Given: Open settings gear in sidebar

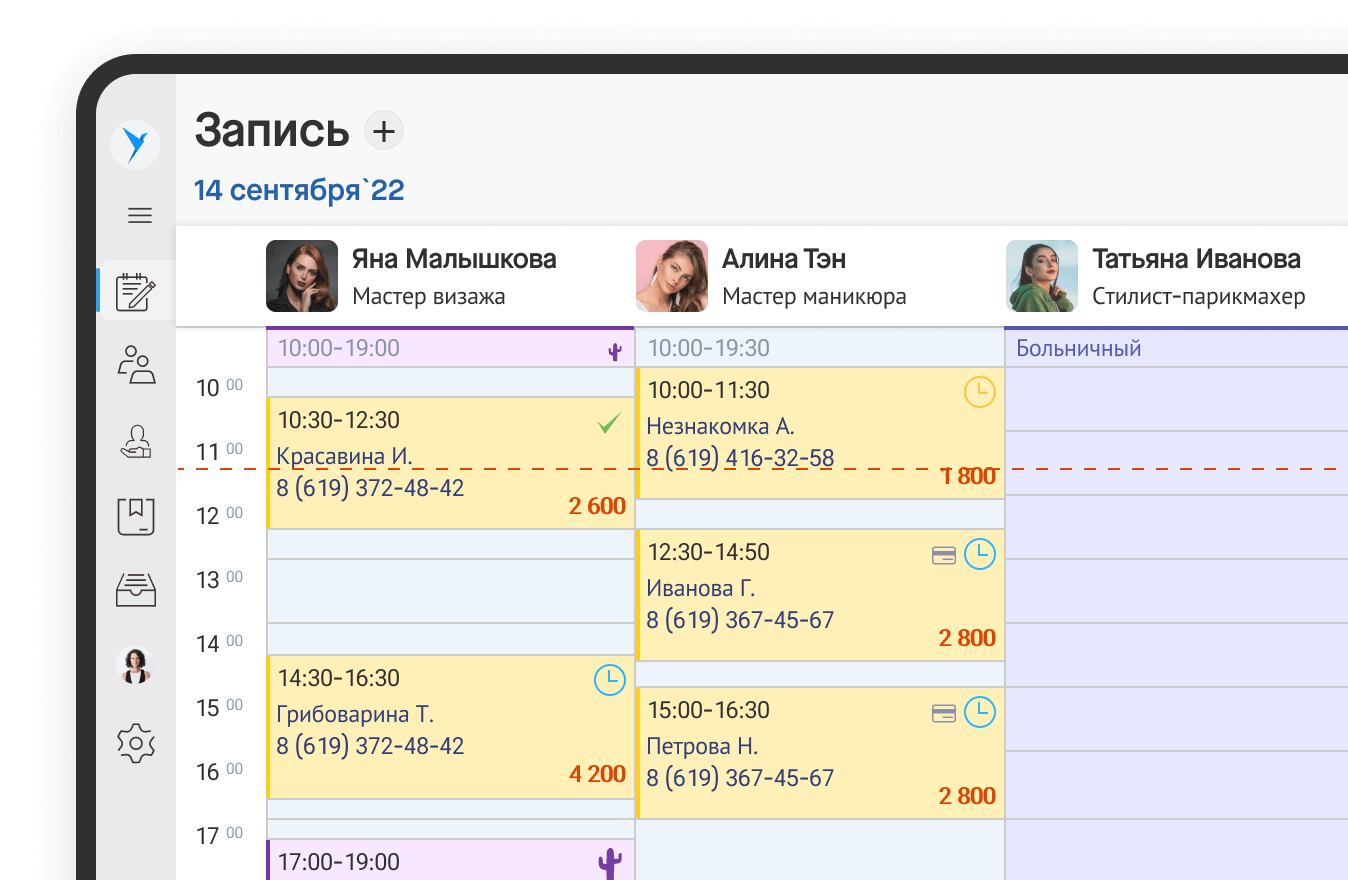Looking at the screenshot, I should pyautogui.click(x=137, y=743).
